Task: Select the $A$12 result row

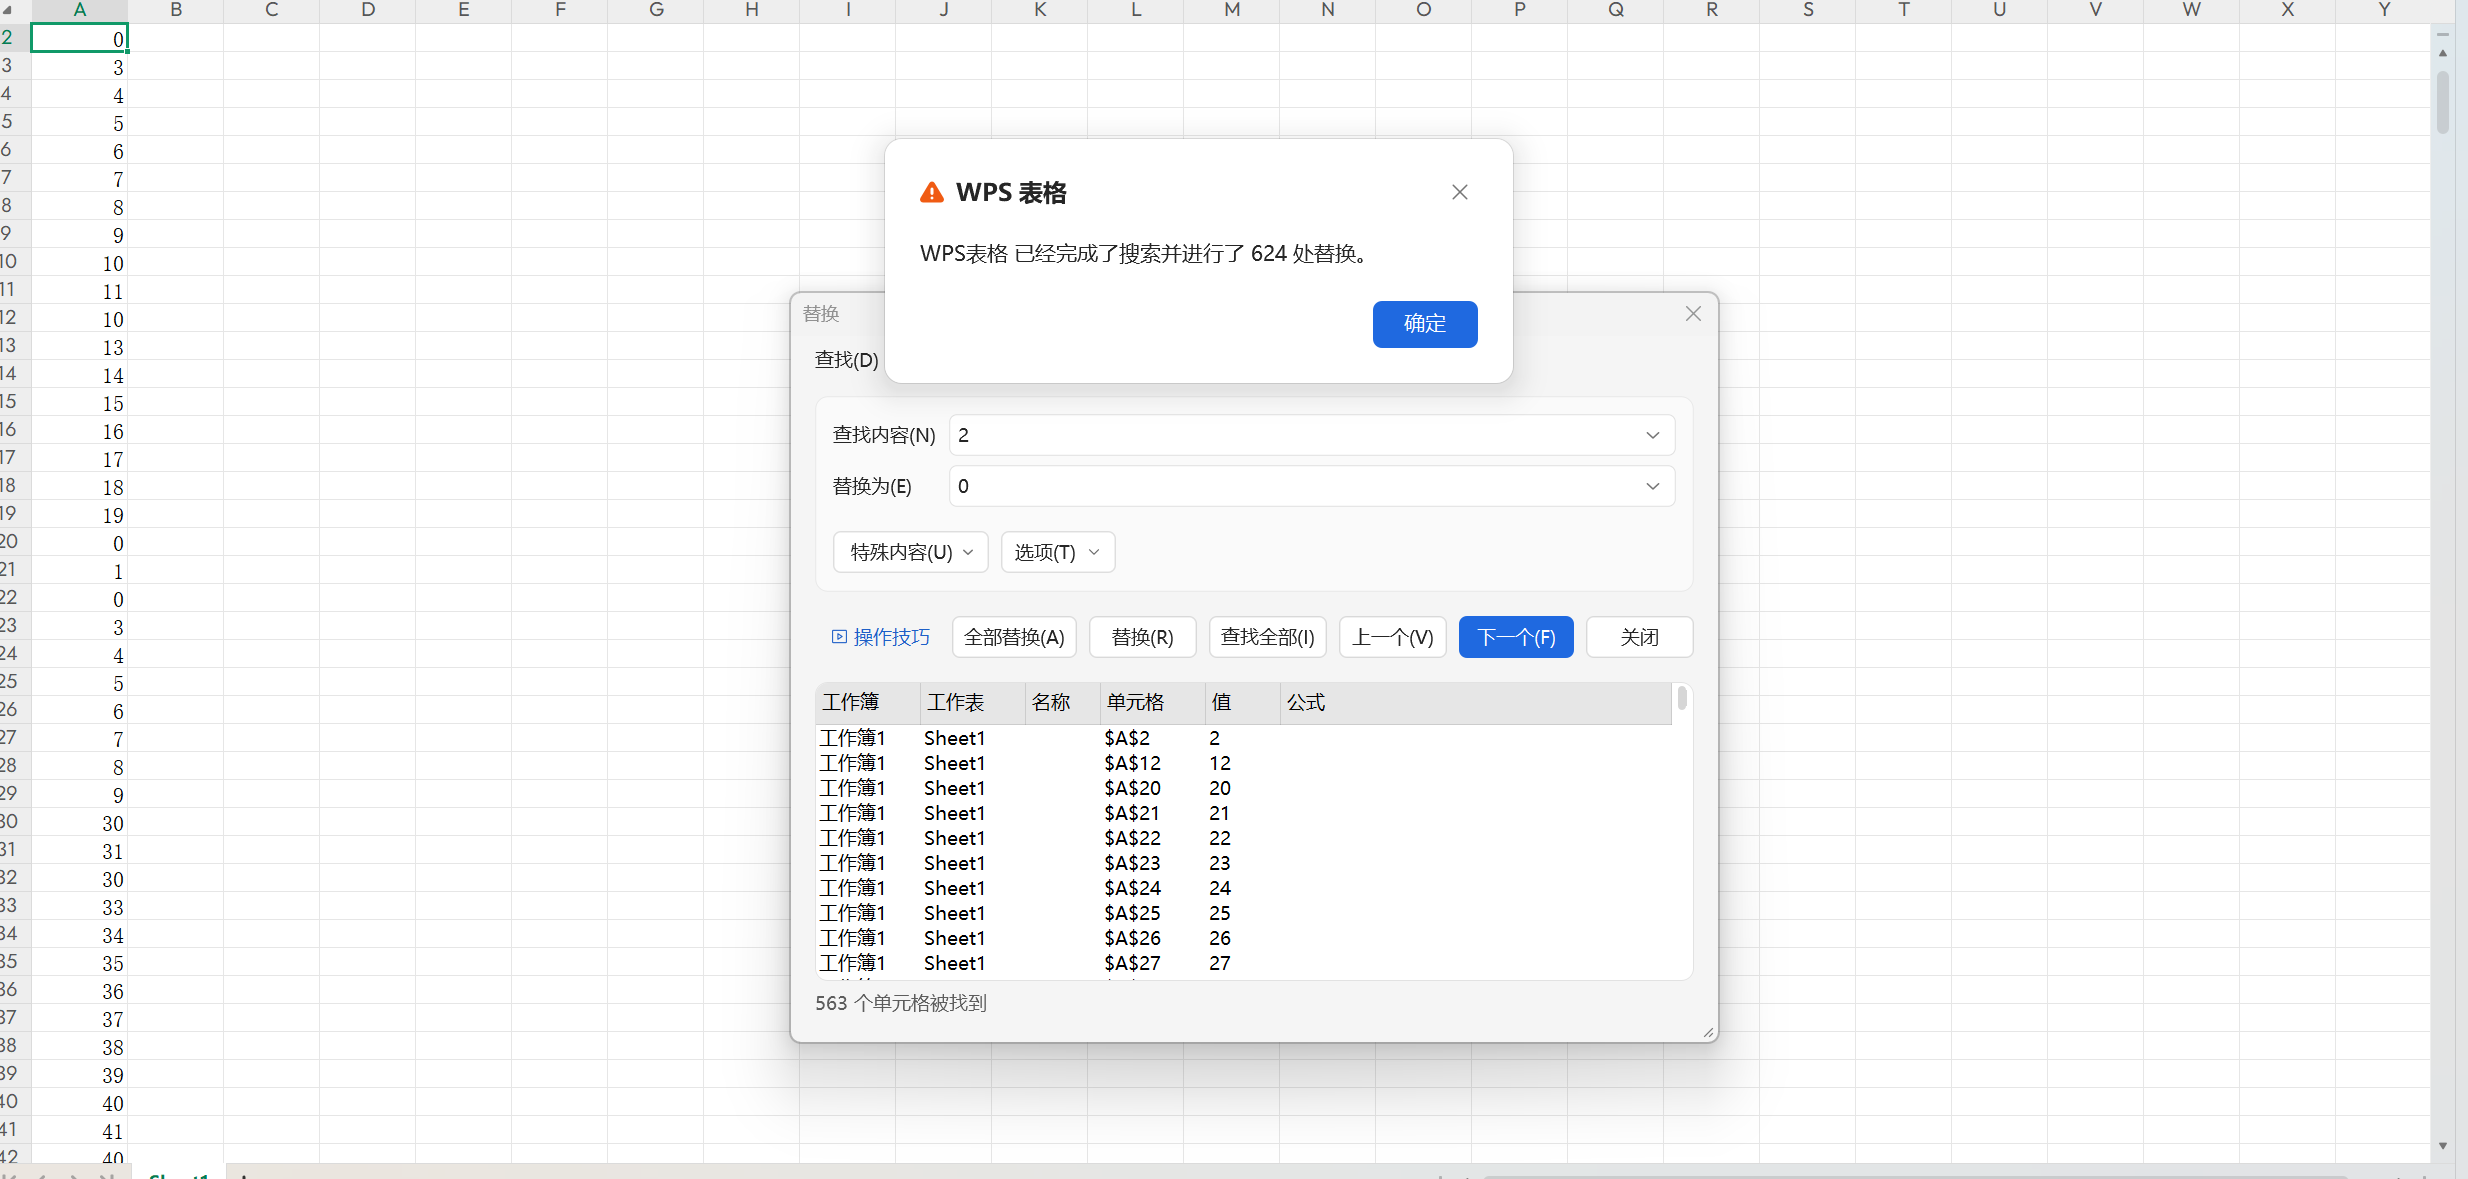Action: [1243, 763]
